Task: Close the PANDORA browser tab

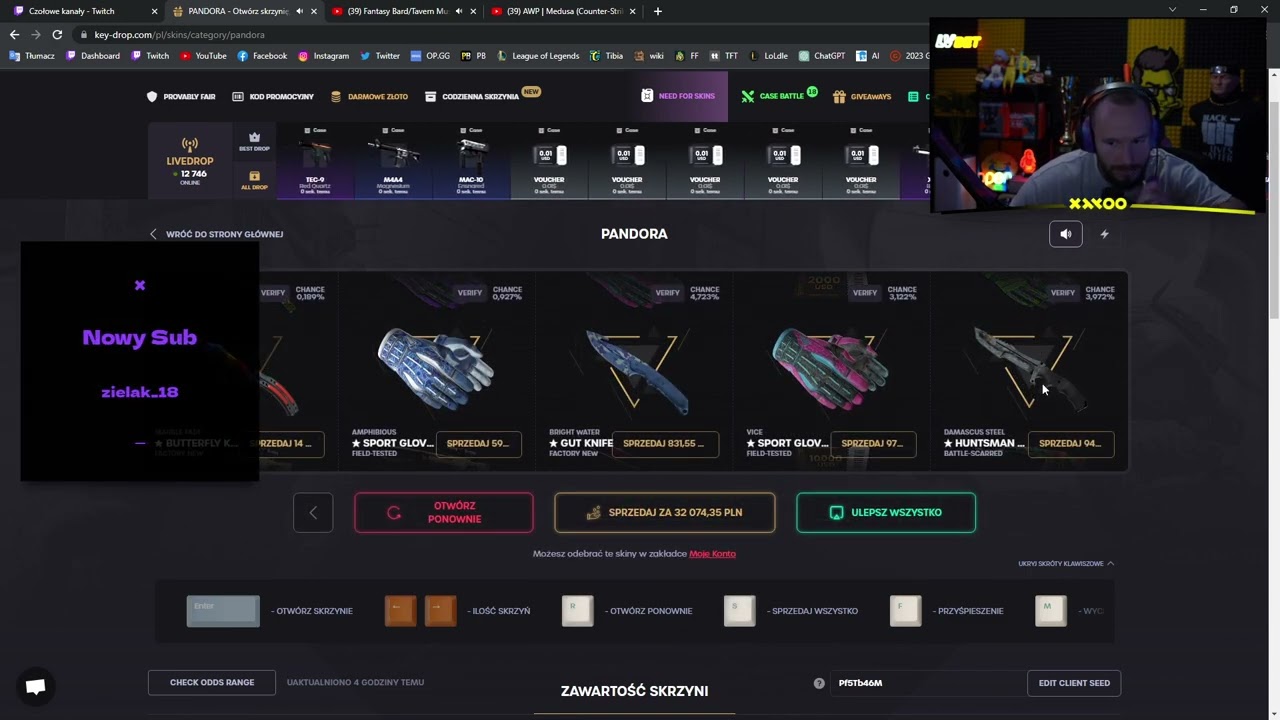Action: click(314, 11)
